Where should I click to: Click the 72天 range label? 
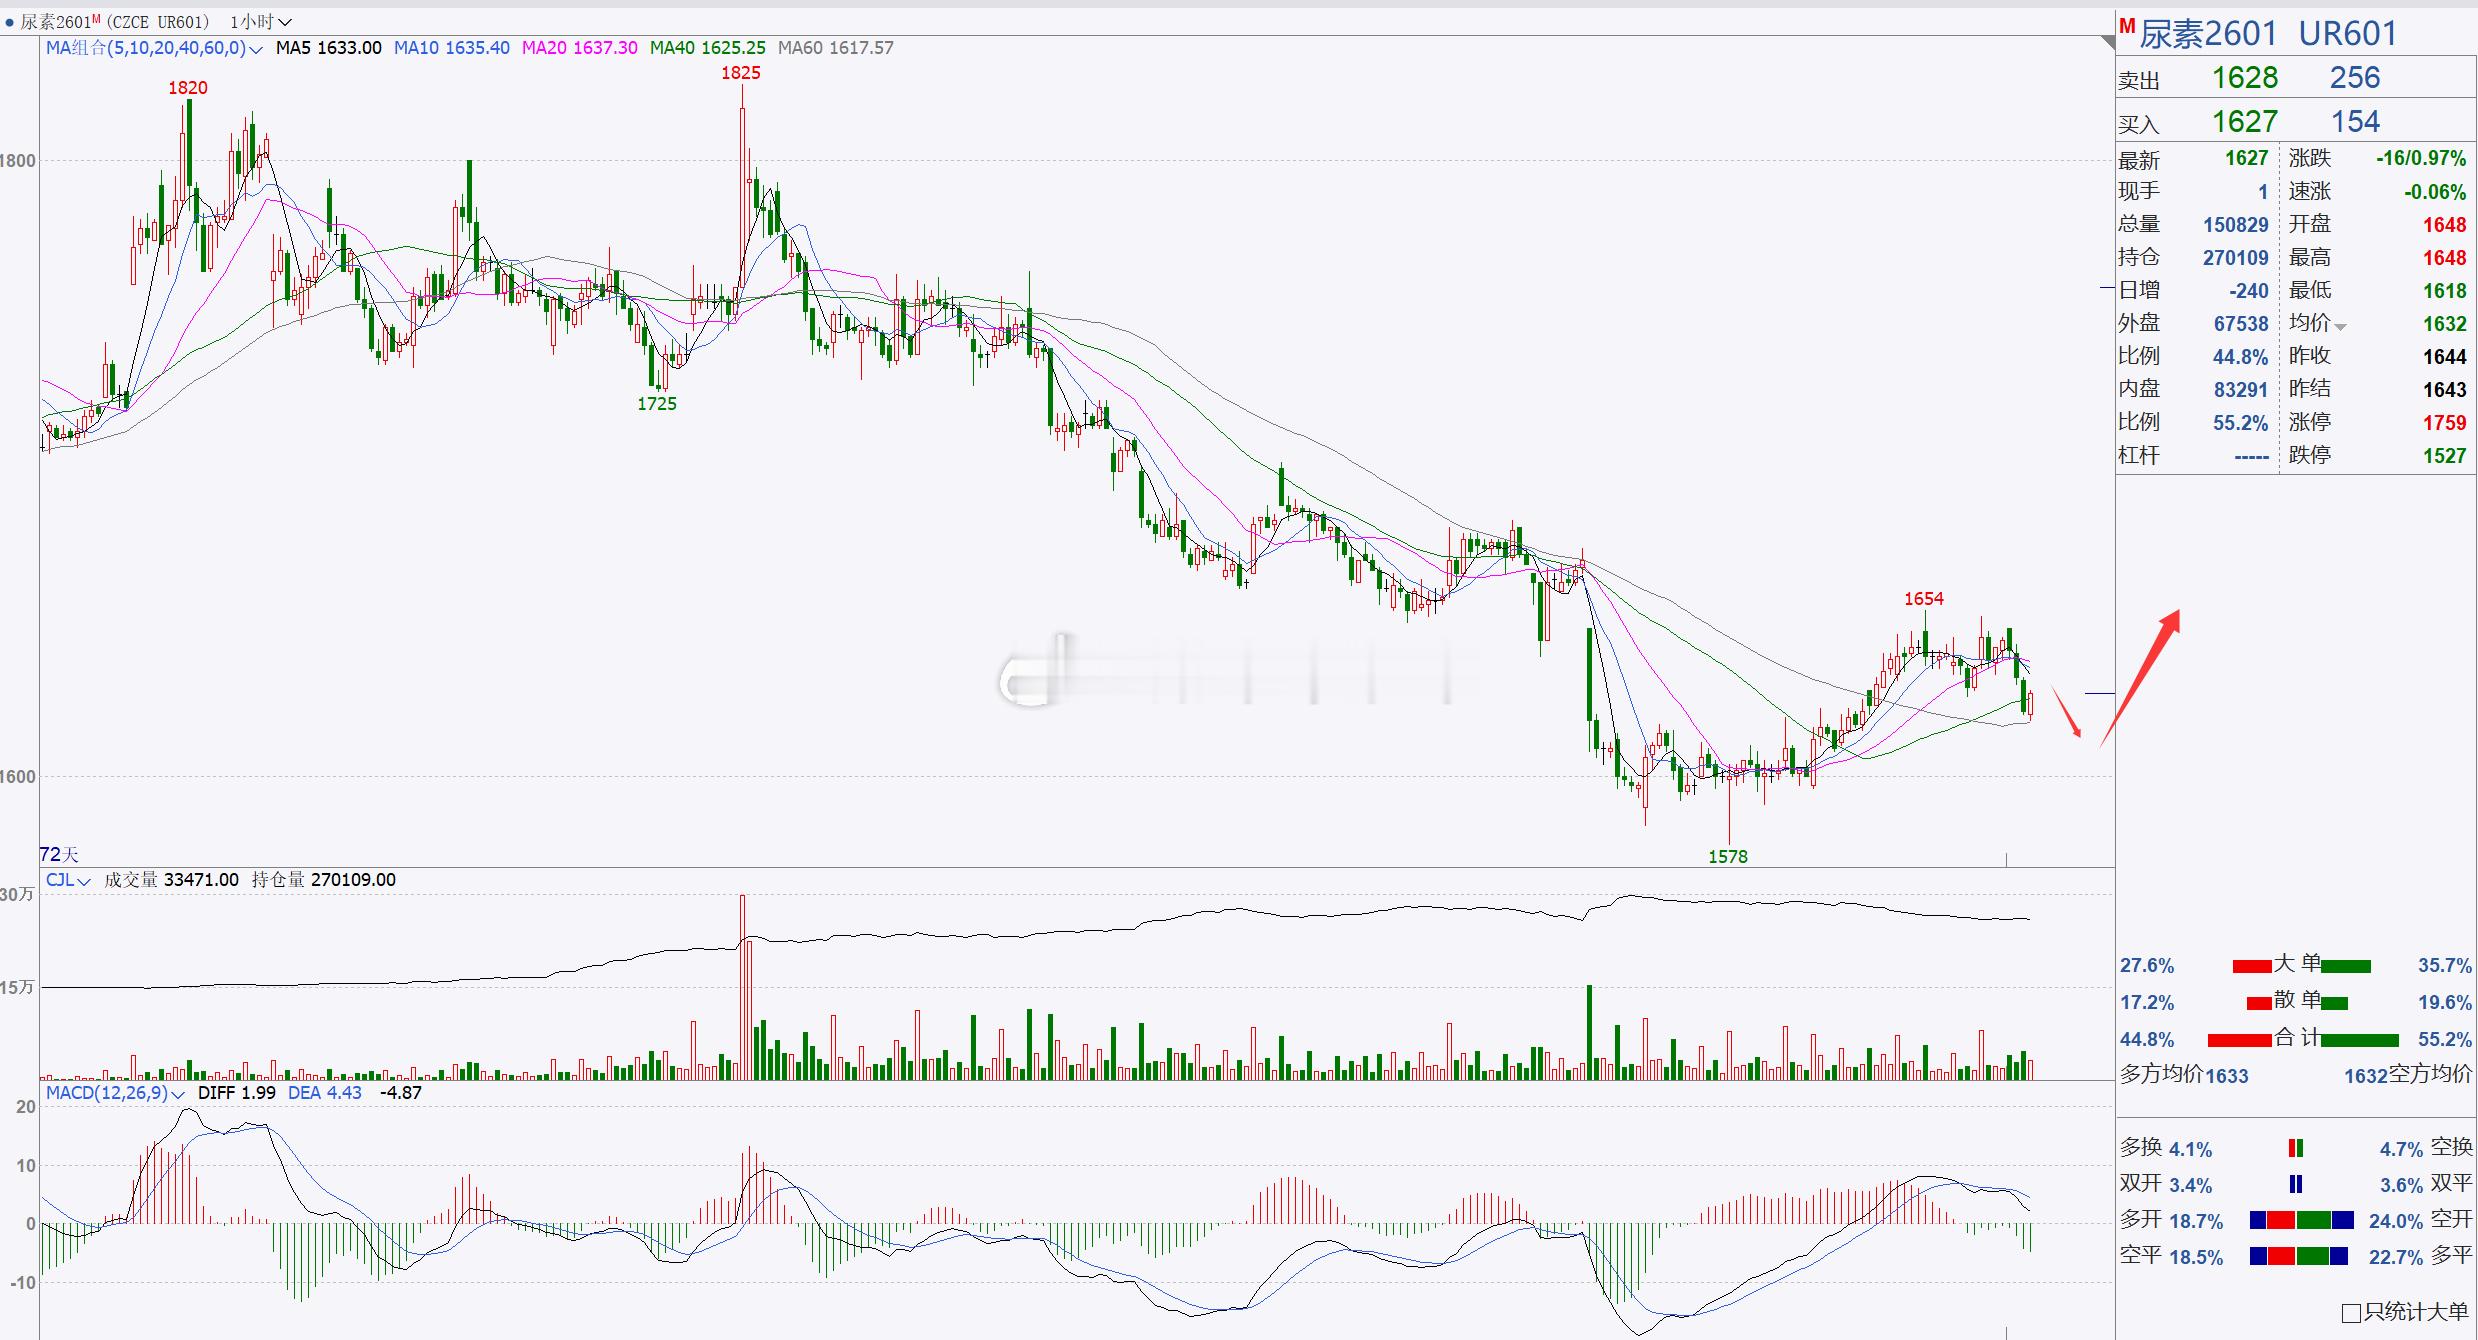click(58, 854)
